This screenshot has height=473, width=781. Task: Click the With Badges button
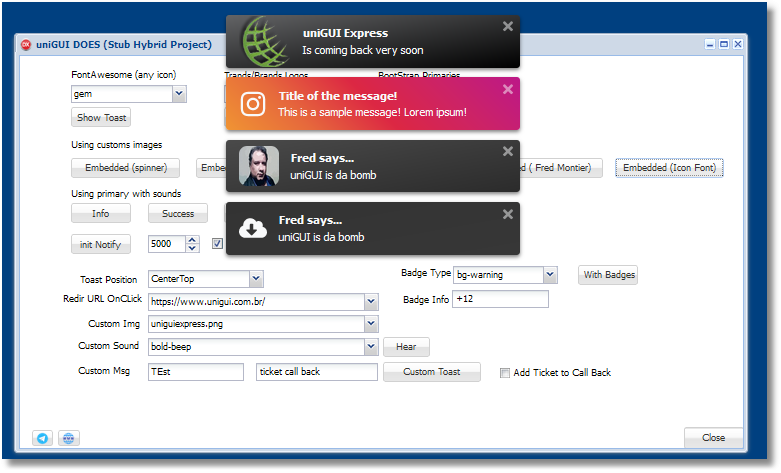[x=608, y=275]
